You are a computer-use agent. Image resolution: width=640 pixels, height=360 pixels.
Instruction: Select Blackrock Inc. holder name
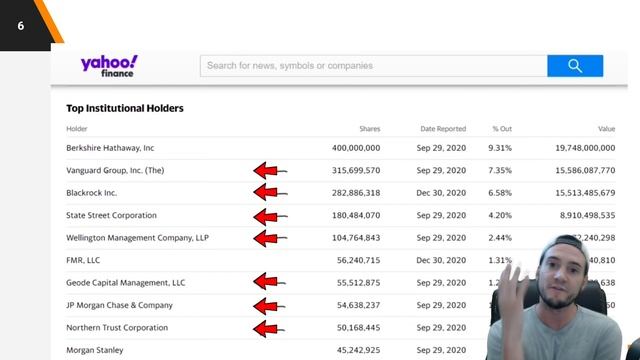(x=91, y=193)
